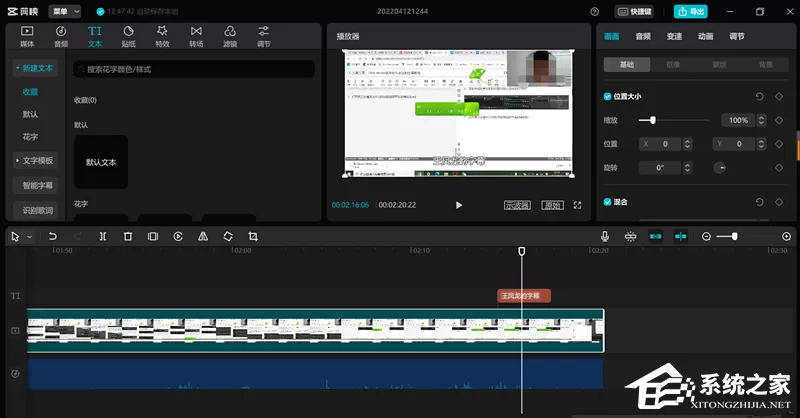This screenshot has width=800, height=418.
Task: Open the 特效 effects panel
Action: [x=162, y=36]
